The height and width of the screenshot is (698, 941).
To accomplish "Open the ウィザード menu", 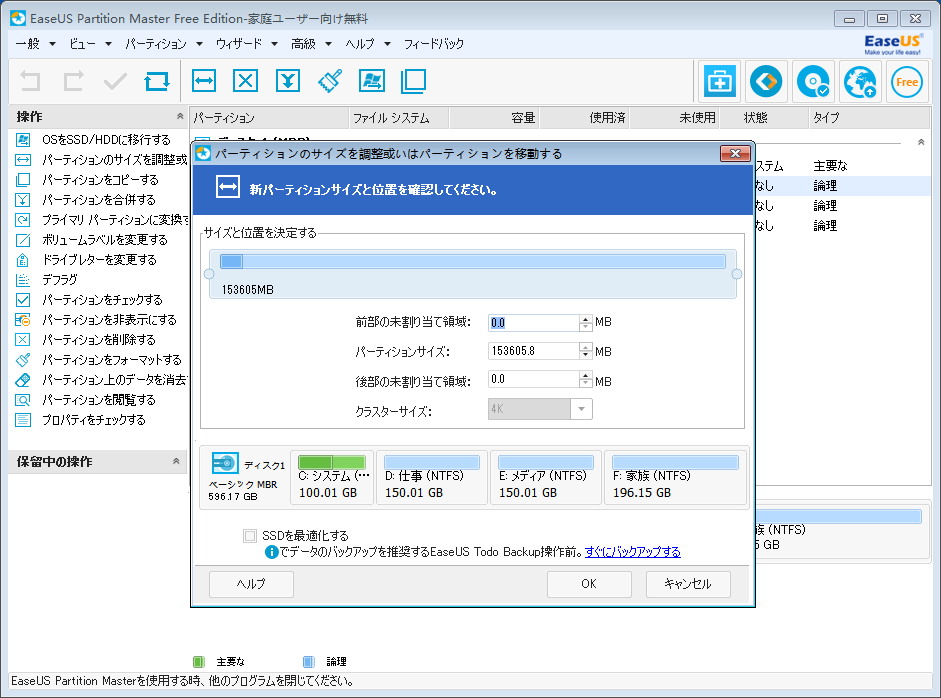I will 247,44.
